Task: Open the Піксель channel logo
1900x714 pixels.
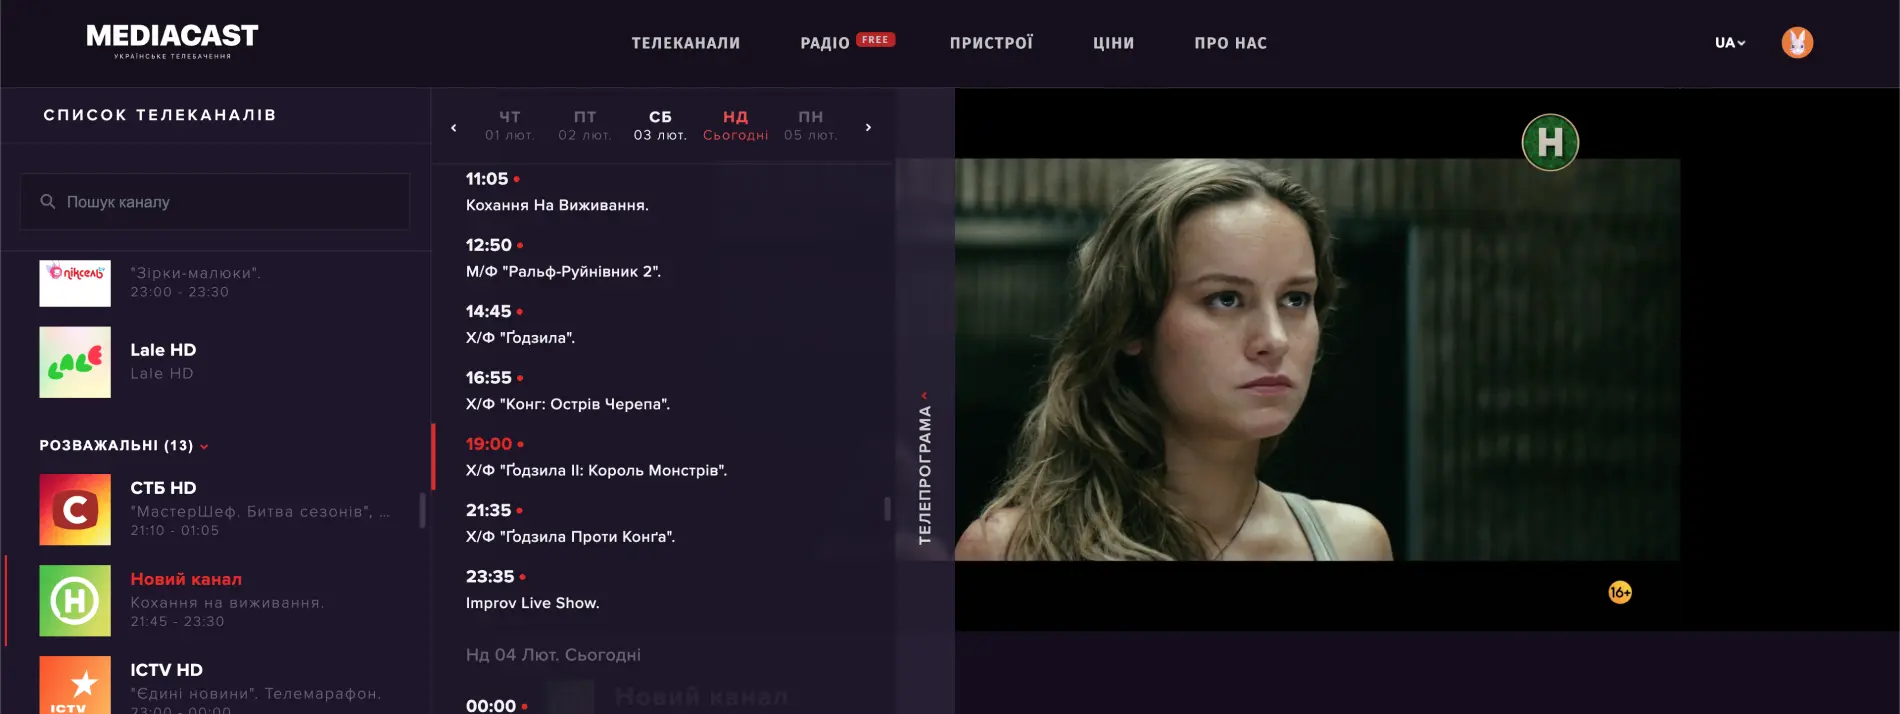Action: (x=75, y=283)
